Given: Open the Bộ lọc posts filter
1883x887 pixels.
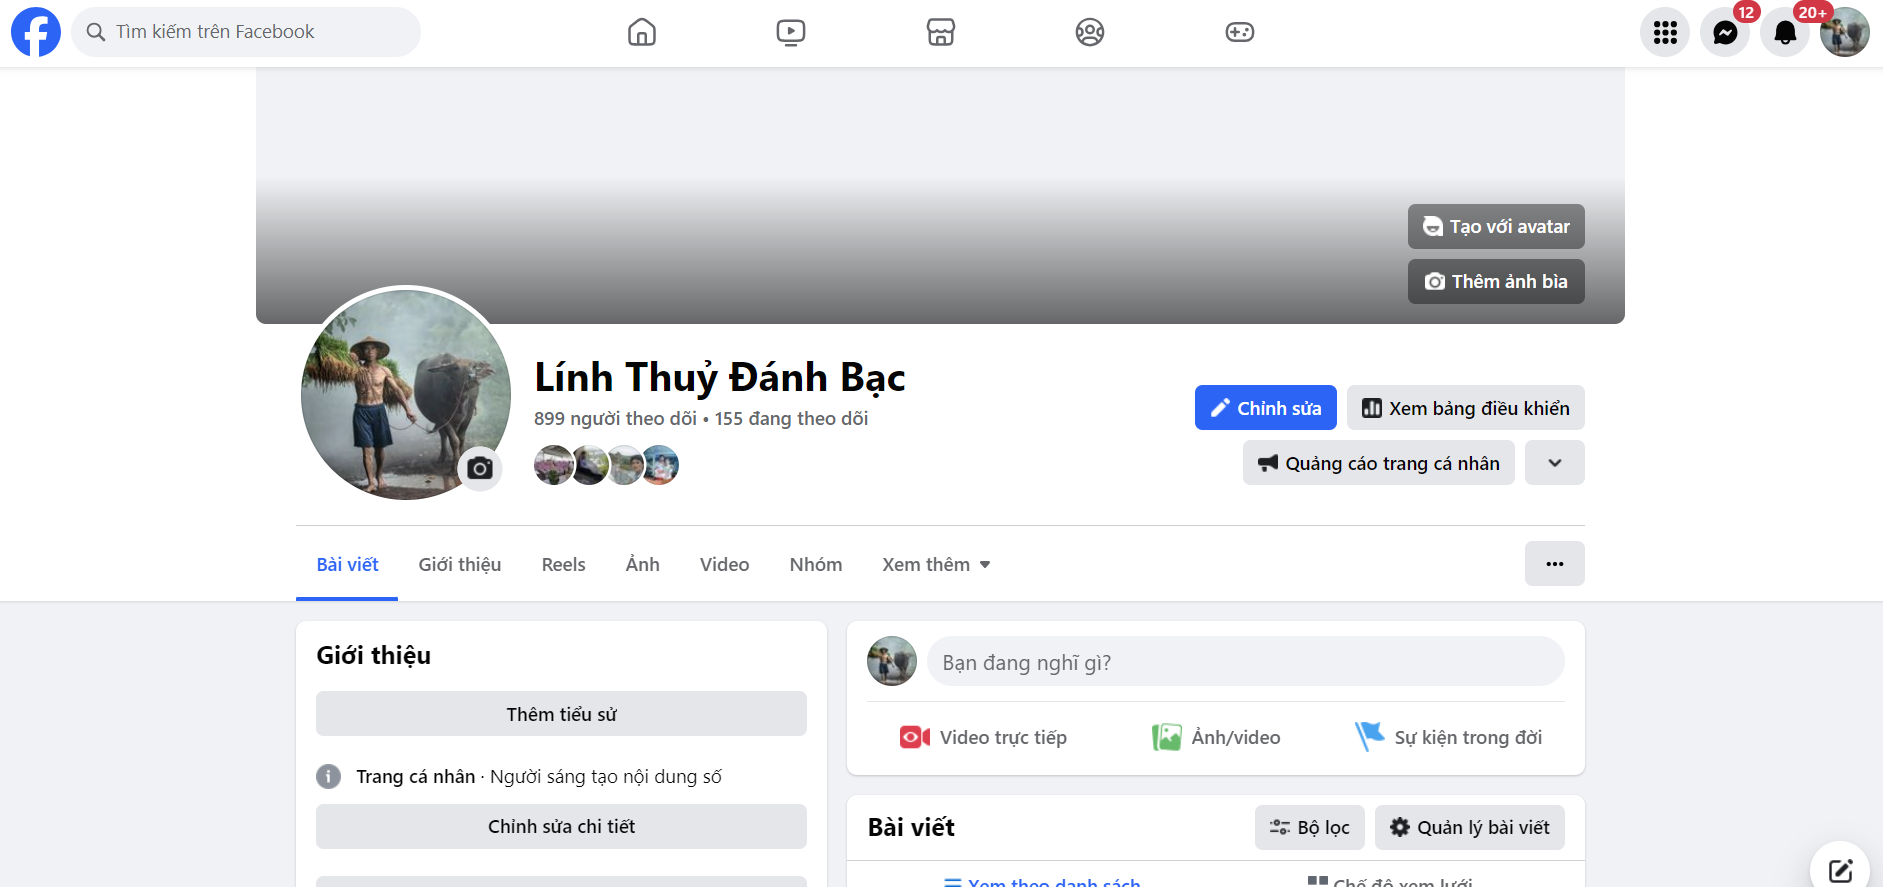Looking at the screenshot, I should tap(1309, 827).
